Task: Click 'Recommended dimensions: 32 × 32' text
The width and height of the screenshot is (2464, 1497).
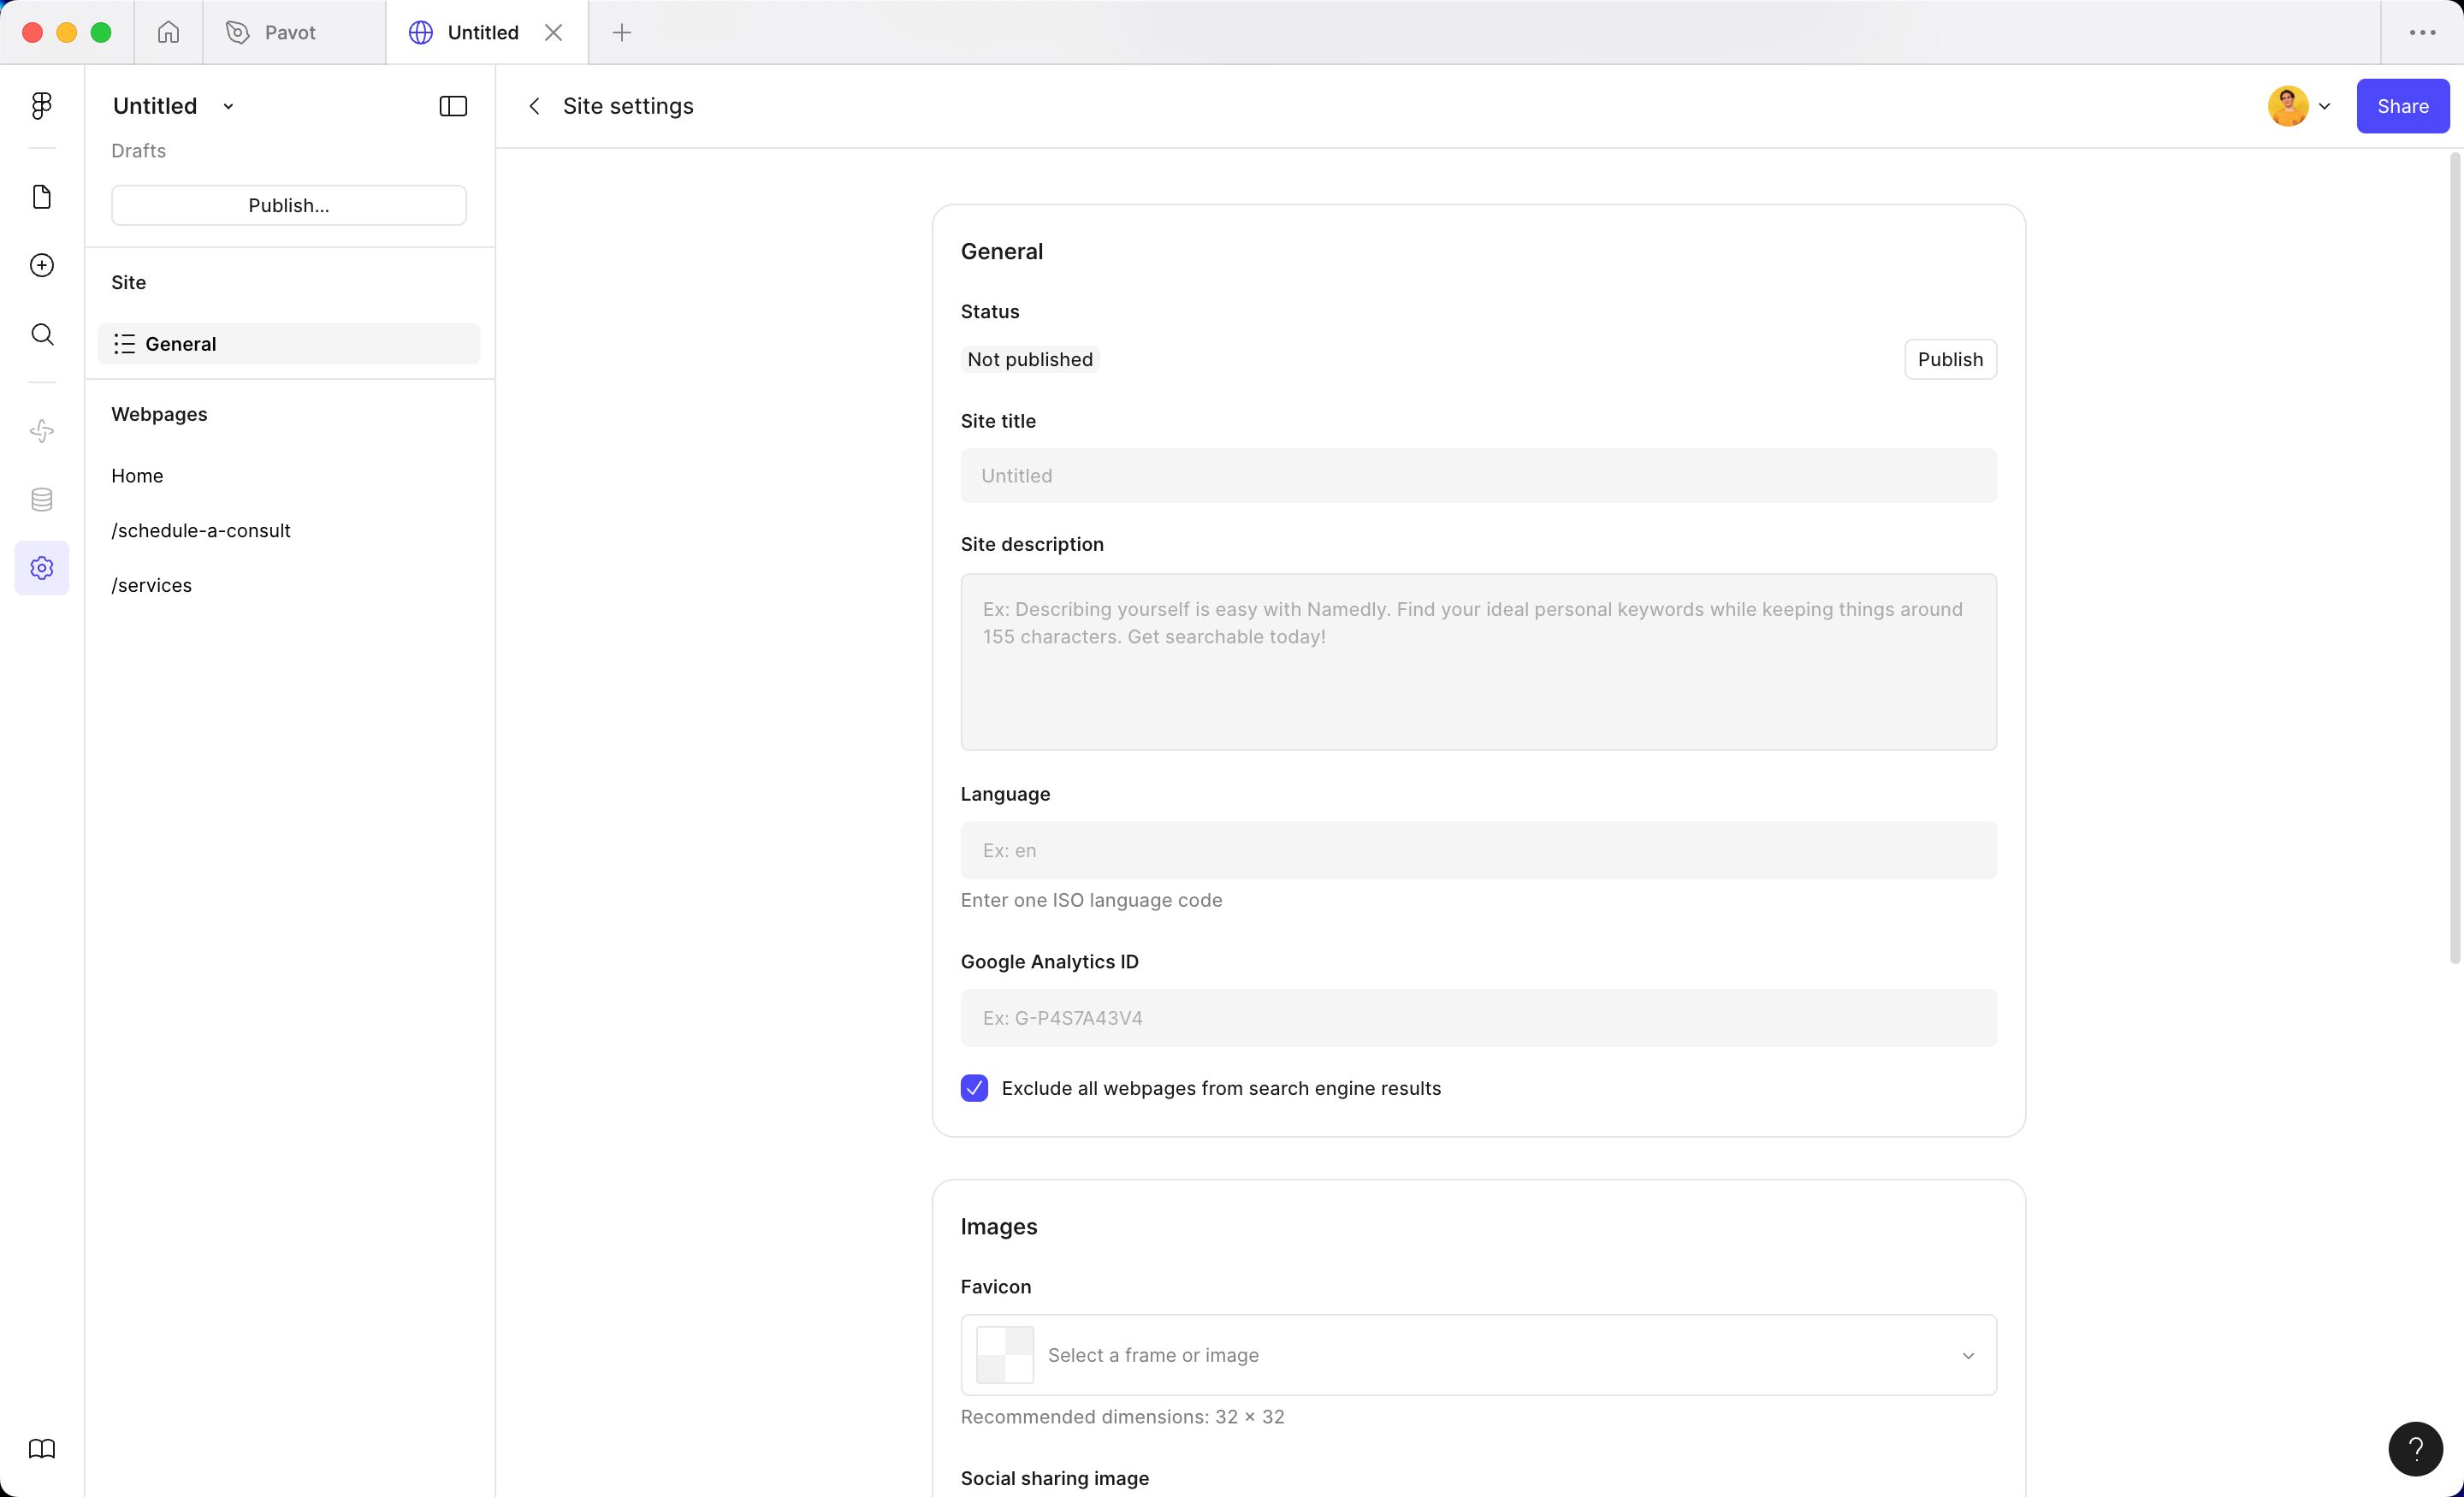Action: point(1122,1417)
